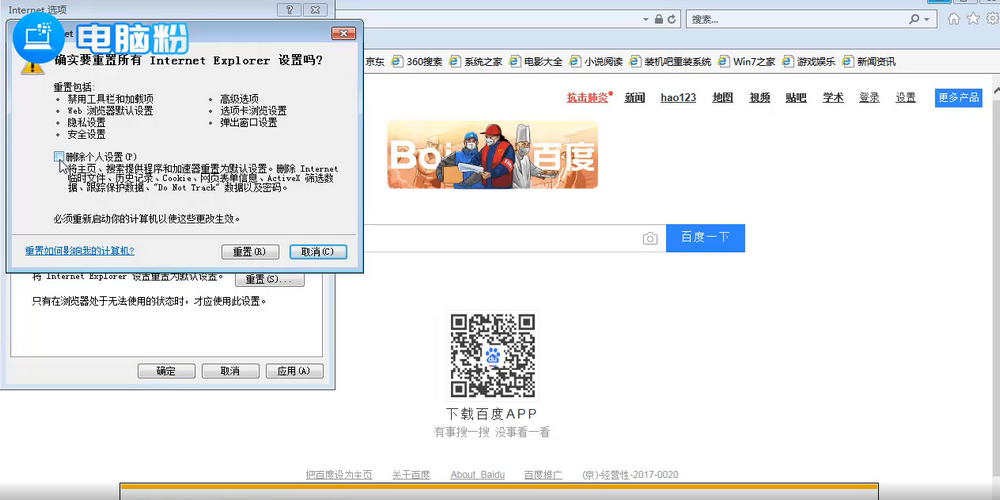
Task: Click the Baidu app QR code
Action: tap(492, 356)
